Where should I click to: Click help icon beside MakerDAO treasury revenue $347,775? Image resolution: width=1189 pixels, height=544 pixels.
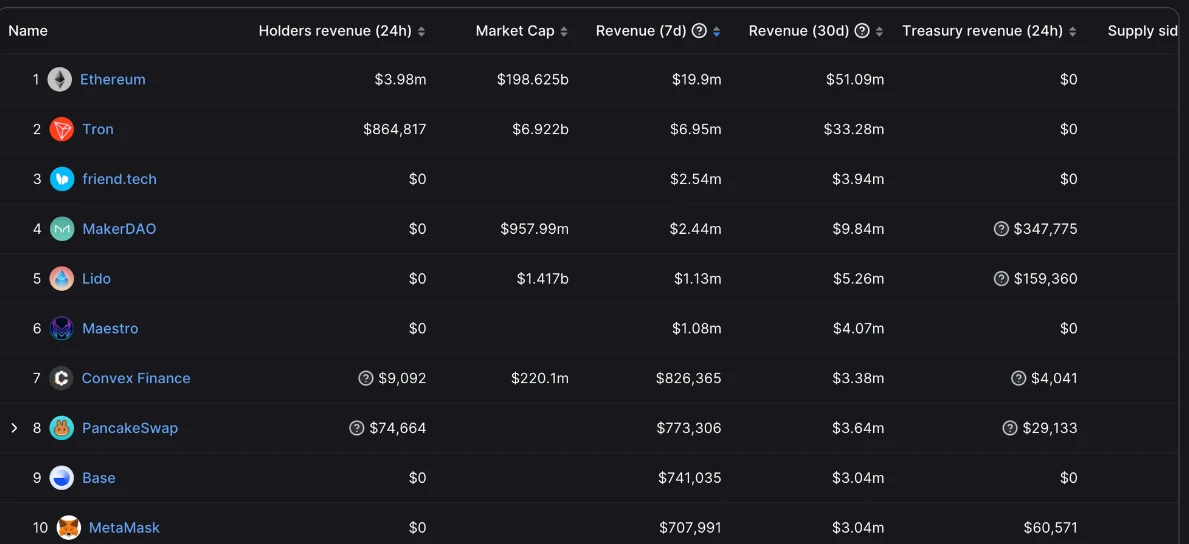[x=1001, y=229]
